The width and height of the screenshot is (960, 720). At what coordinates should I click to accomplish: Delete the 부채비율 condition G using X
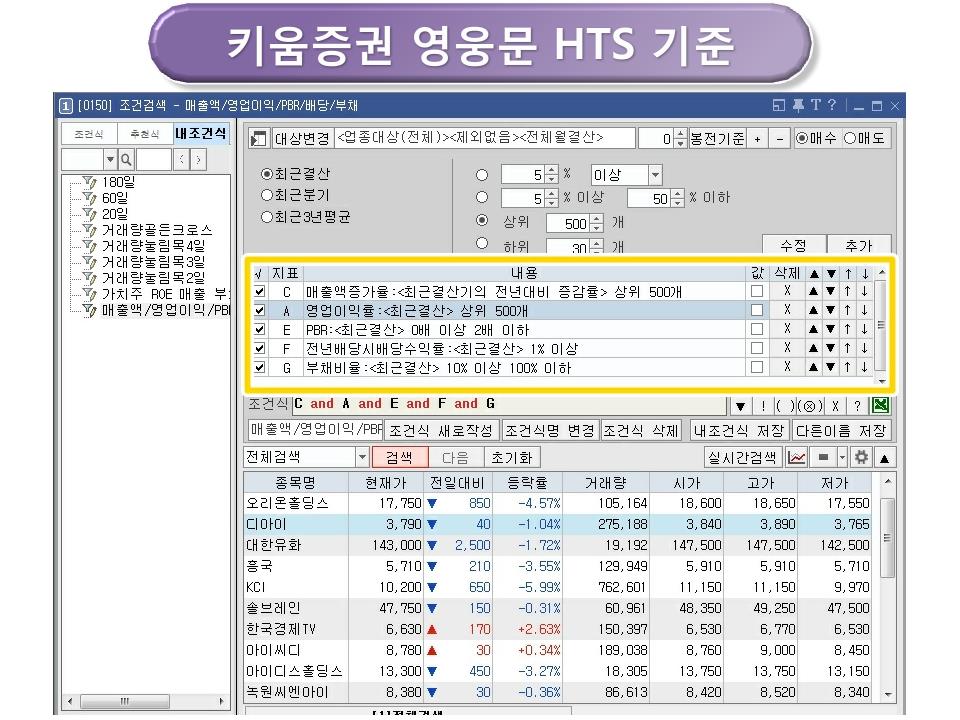(x=787, y=367)
